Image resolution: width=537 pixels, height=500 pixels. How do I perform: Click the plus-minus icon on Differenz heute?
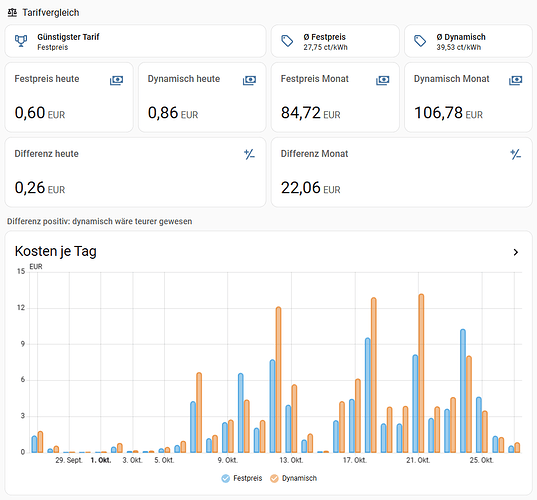(249, 154)
